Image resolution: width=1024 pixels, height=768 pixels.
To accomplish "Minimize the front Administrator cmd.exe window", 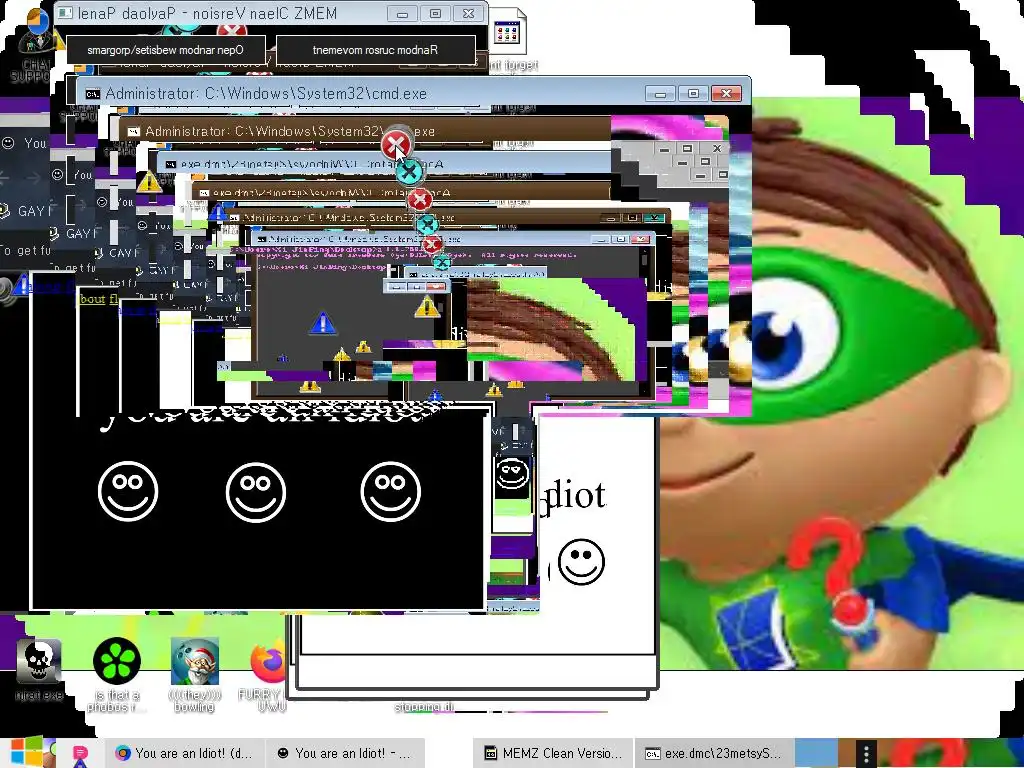I will click(661, 93).
